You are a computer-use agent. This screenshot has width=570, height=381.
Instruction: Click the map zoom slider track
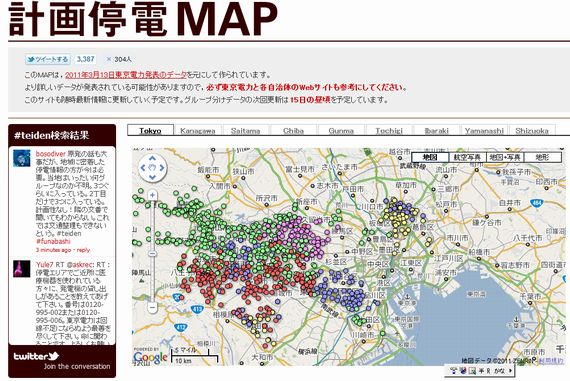153,251
